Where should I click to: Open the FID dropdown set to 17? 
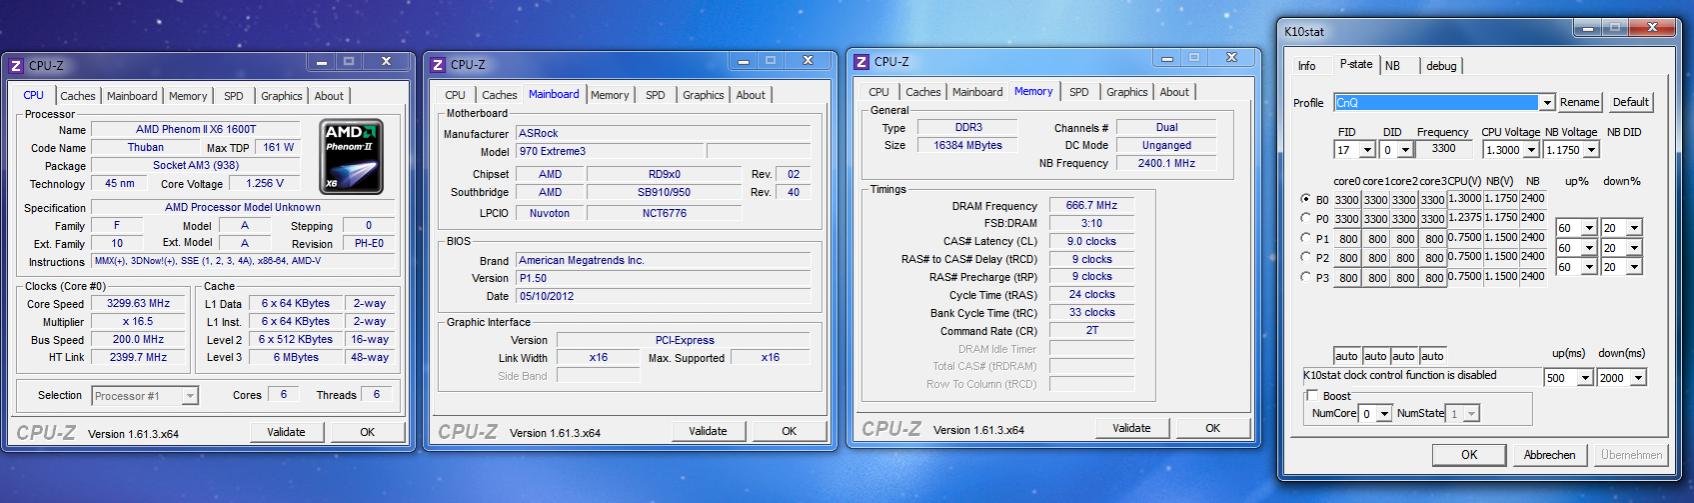pos(1368,150)
